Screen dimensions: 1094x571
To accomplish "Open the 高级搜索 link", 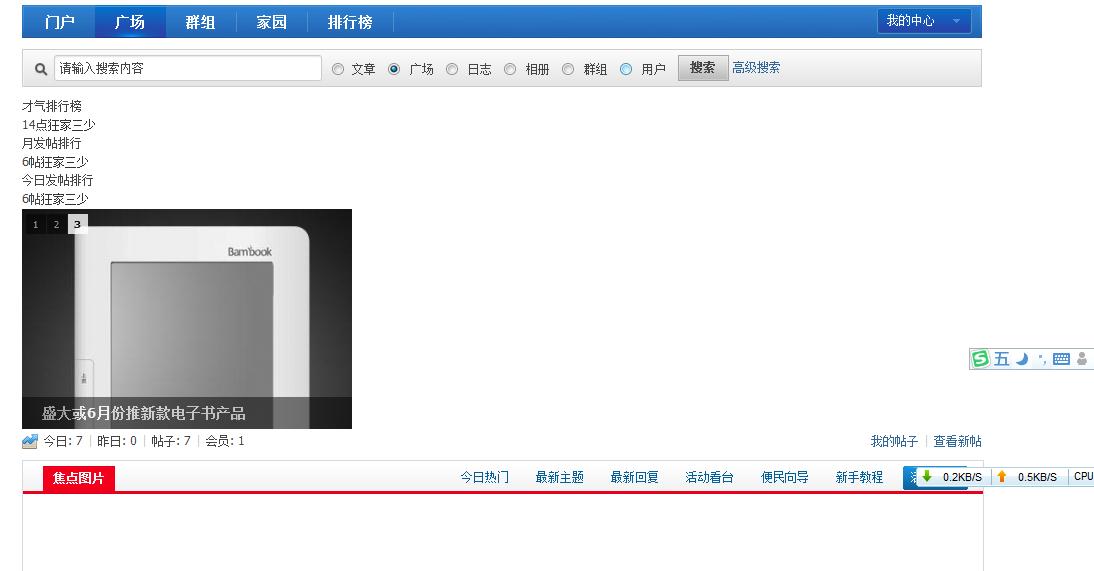I will [x=756, y=68].
